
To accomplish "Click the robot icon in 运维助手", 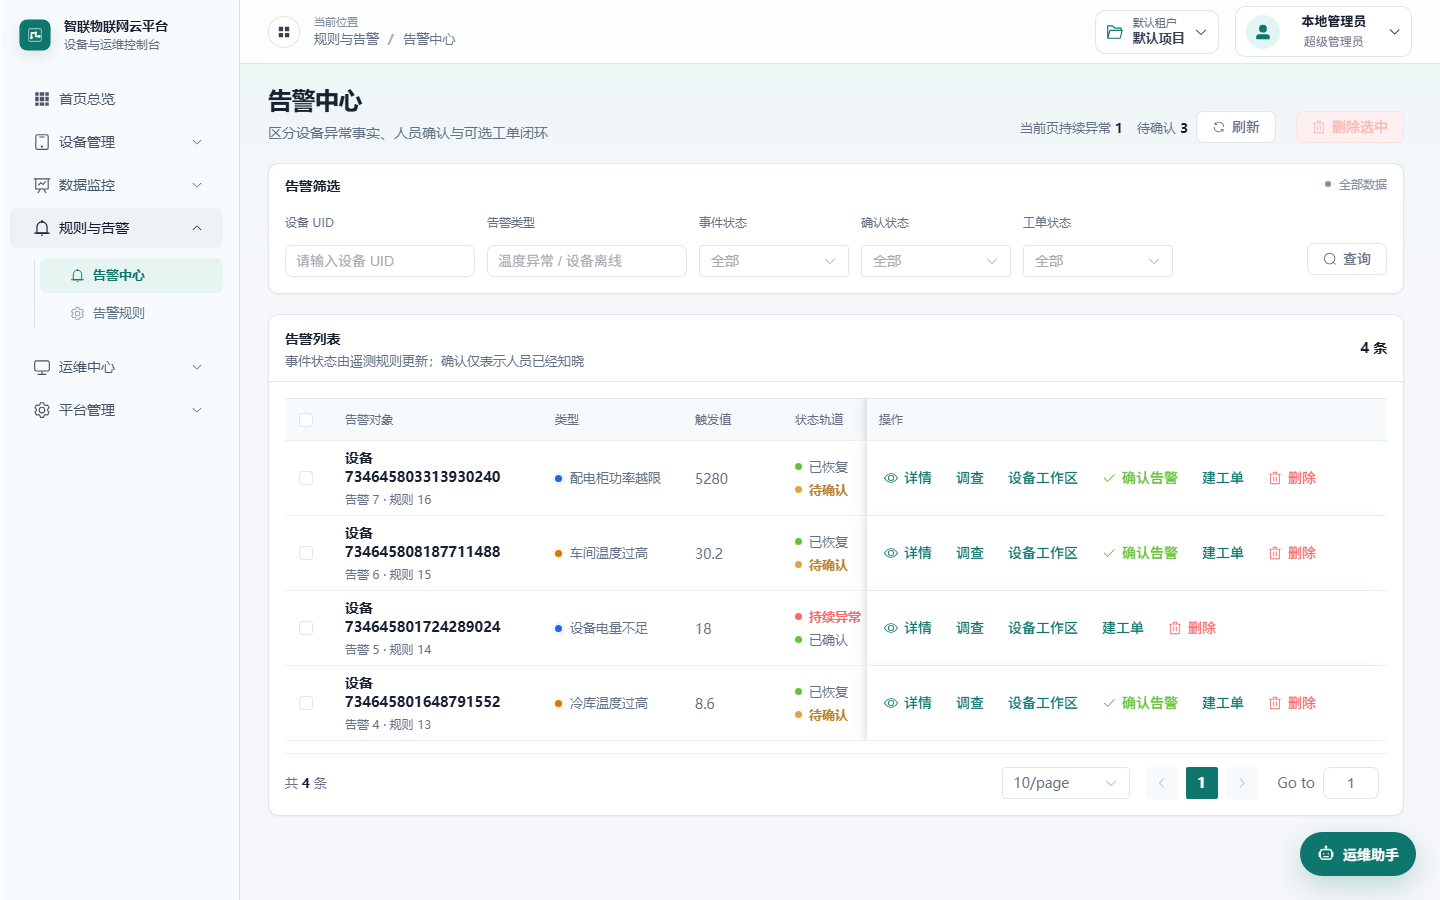I will pyautogui.click(x=1326, y=854).
